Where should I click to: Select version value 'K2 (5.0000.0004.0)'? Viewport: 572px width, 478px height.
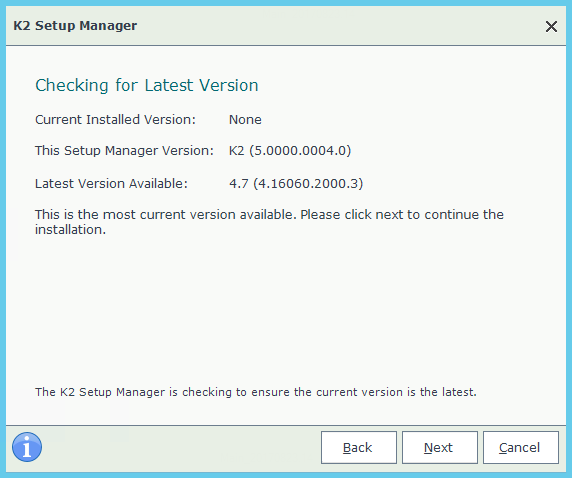(x=290, y=151)
